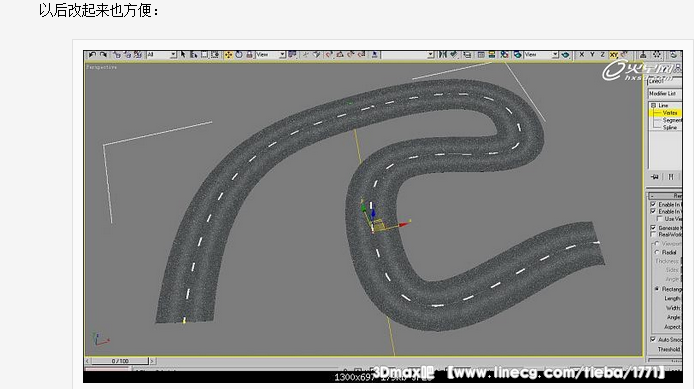
Task: Toggle the XY plane constraint button
Action: pos(614,55)
